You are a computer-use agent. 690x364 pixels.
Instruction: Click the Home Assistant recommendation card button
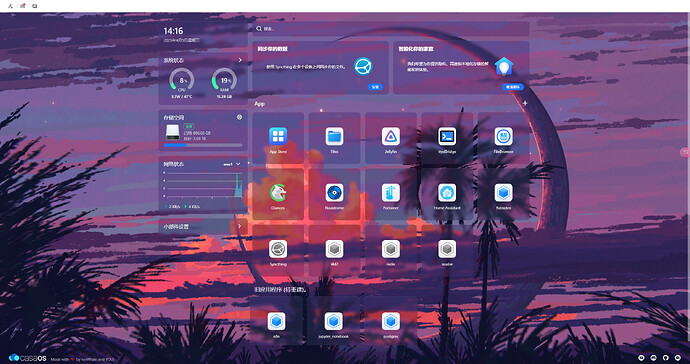coord(513,87)
